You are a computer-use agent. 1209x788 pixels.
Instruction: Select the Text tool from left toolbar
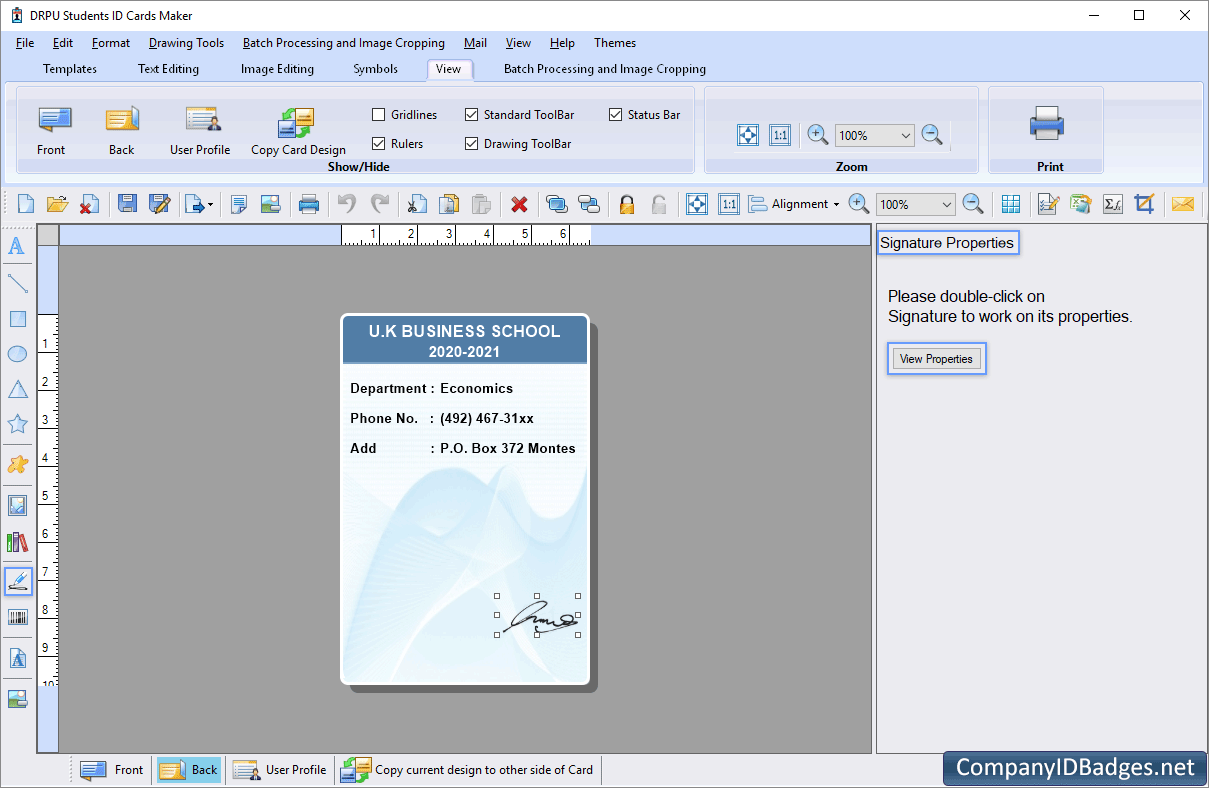tap(17, 246)
